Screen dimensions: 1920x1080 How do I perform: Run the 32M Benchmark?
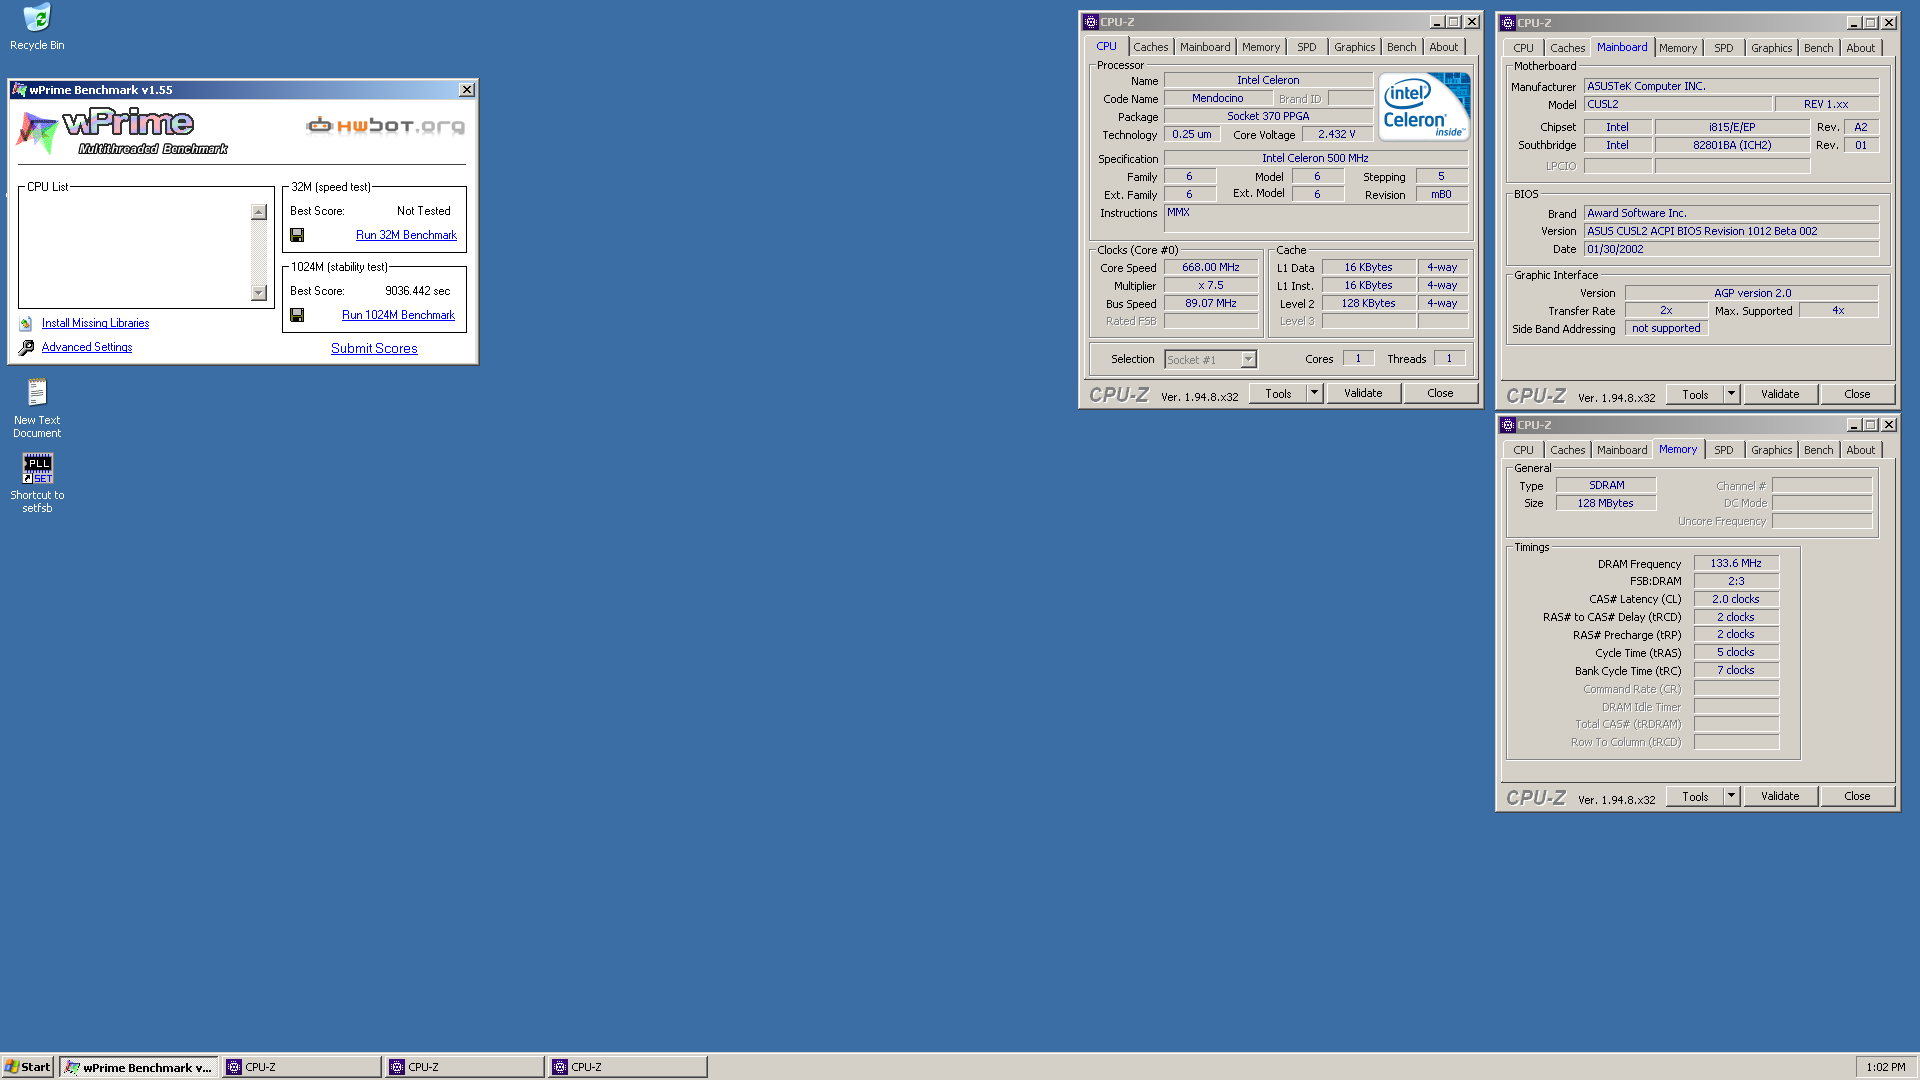[406, 235]
